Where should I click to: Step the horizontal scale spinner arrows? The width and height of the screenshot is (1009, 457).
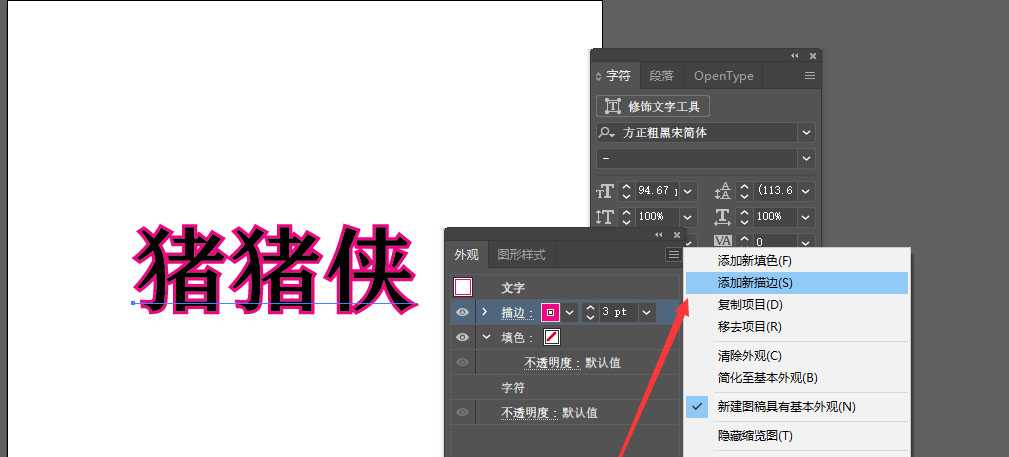745,217
